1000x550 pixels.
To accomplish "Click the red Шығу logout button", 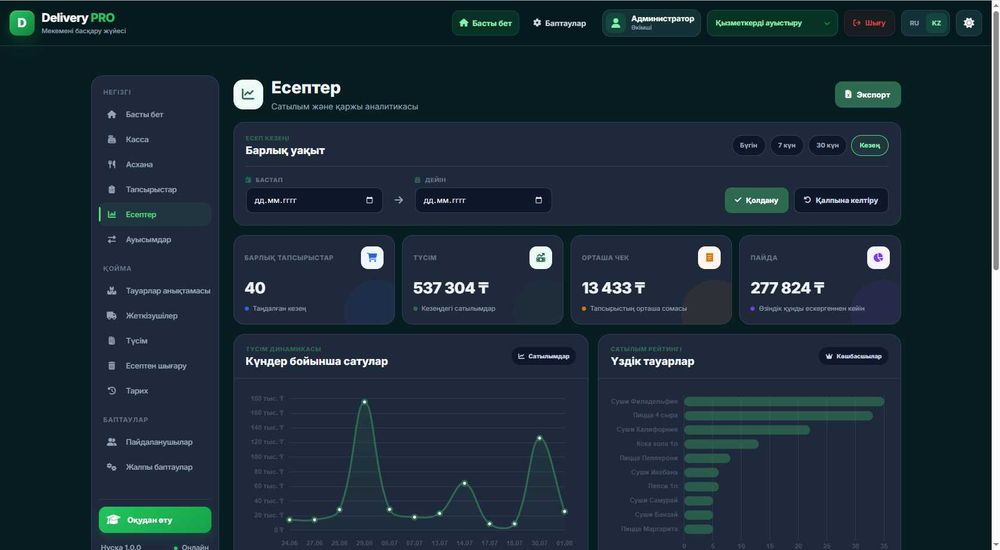I will pyautogui.click(x=869, y=23).
